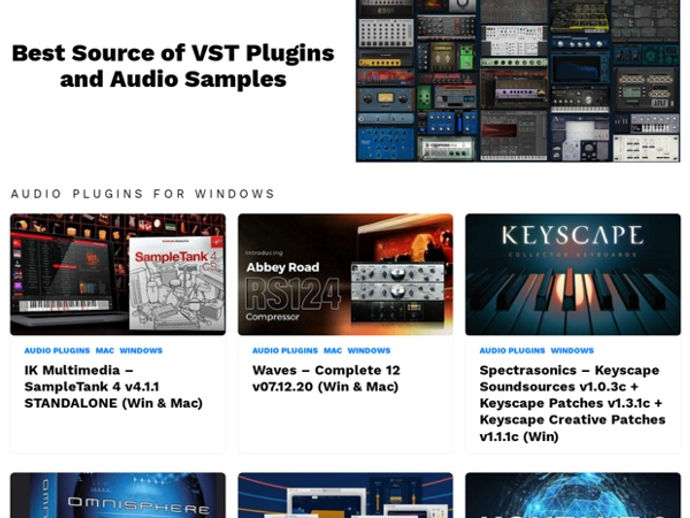Image resolution: width=690 pixels, height=518 pixels.
Task: Open the Keyscape Collector Keyboards thumbnail
Action: (573, 274)
